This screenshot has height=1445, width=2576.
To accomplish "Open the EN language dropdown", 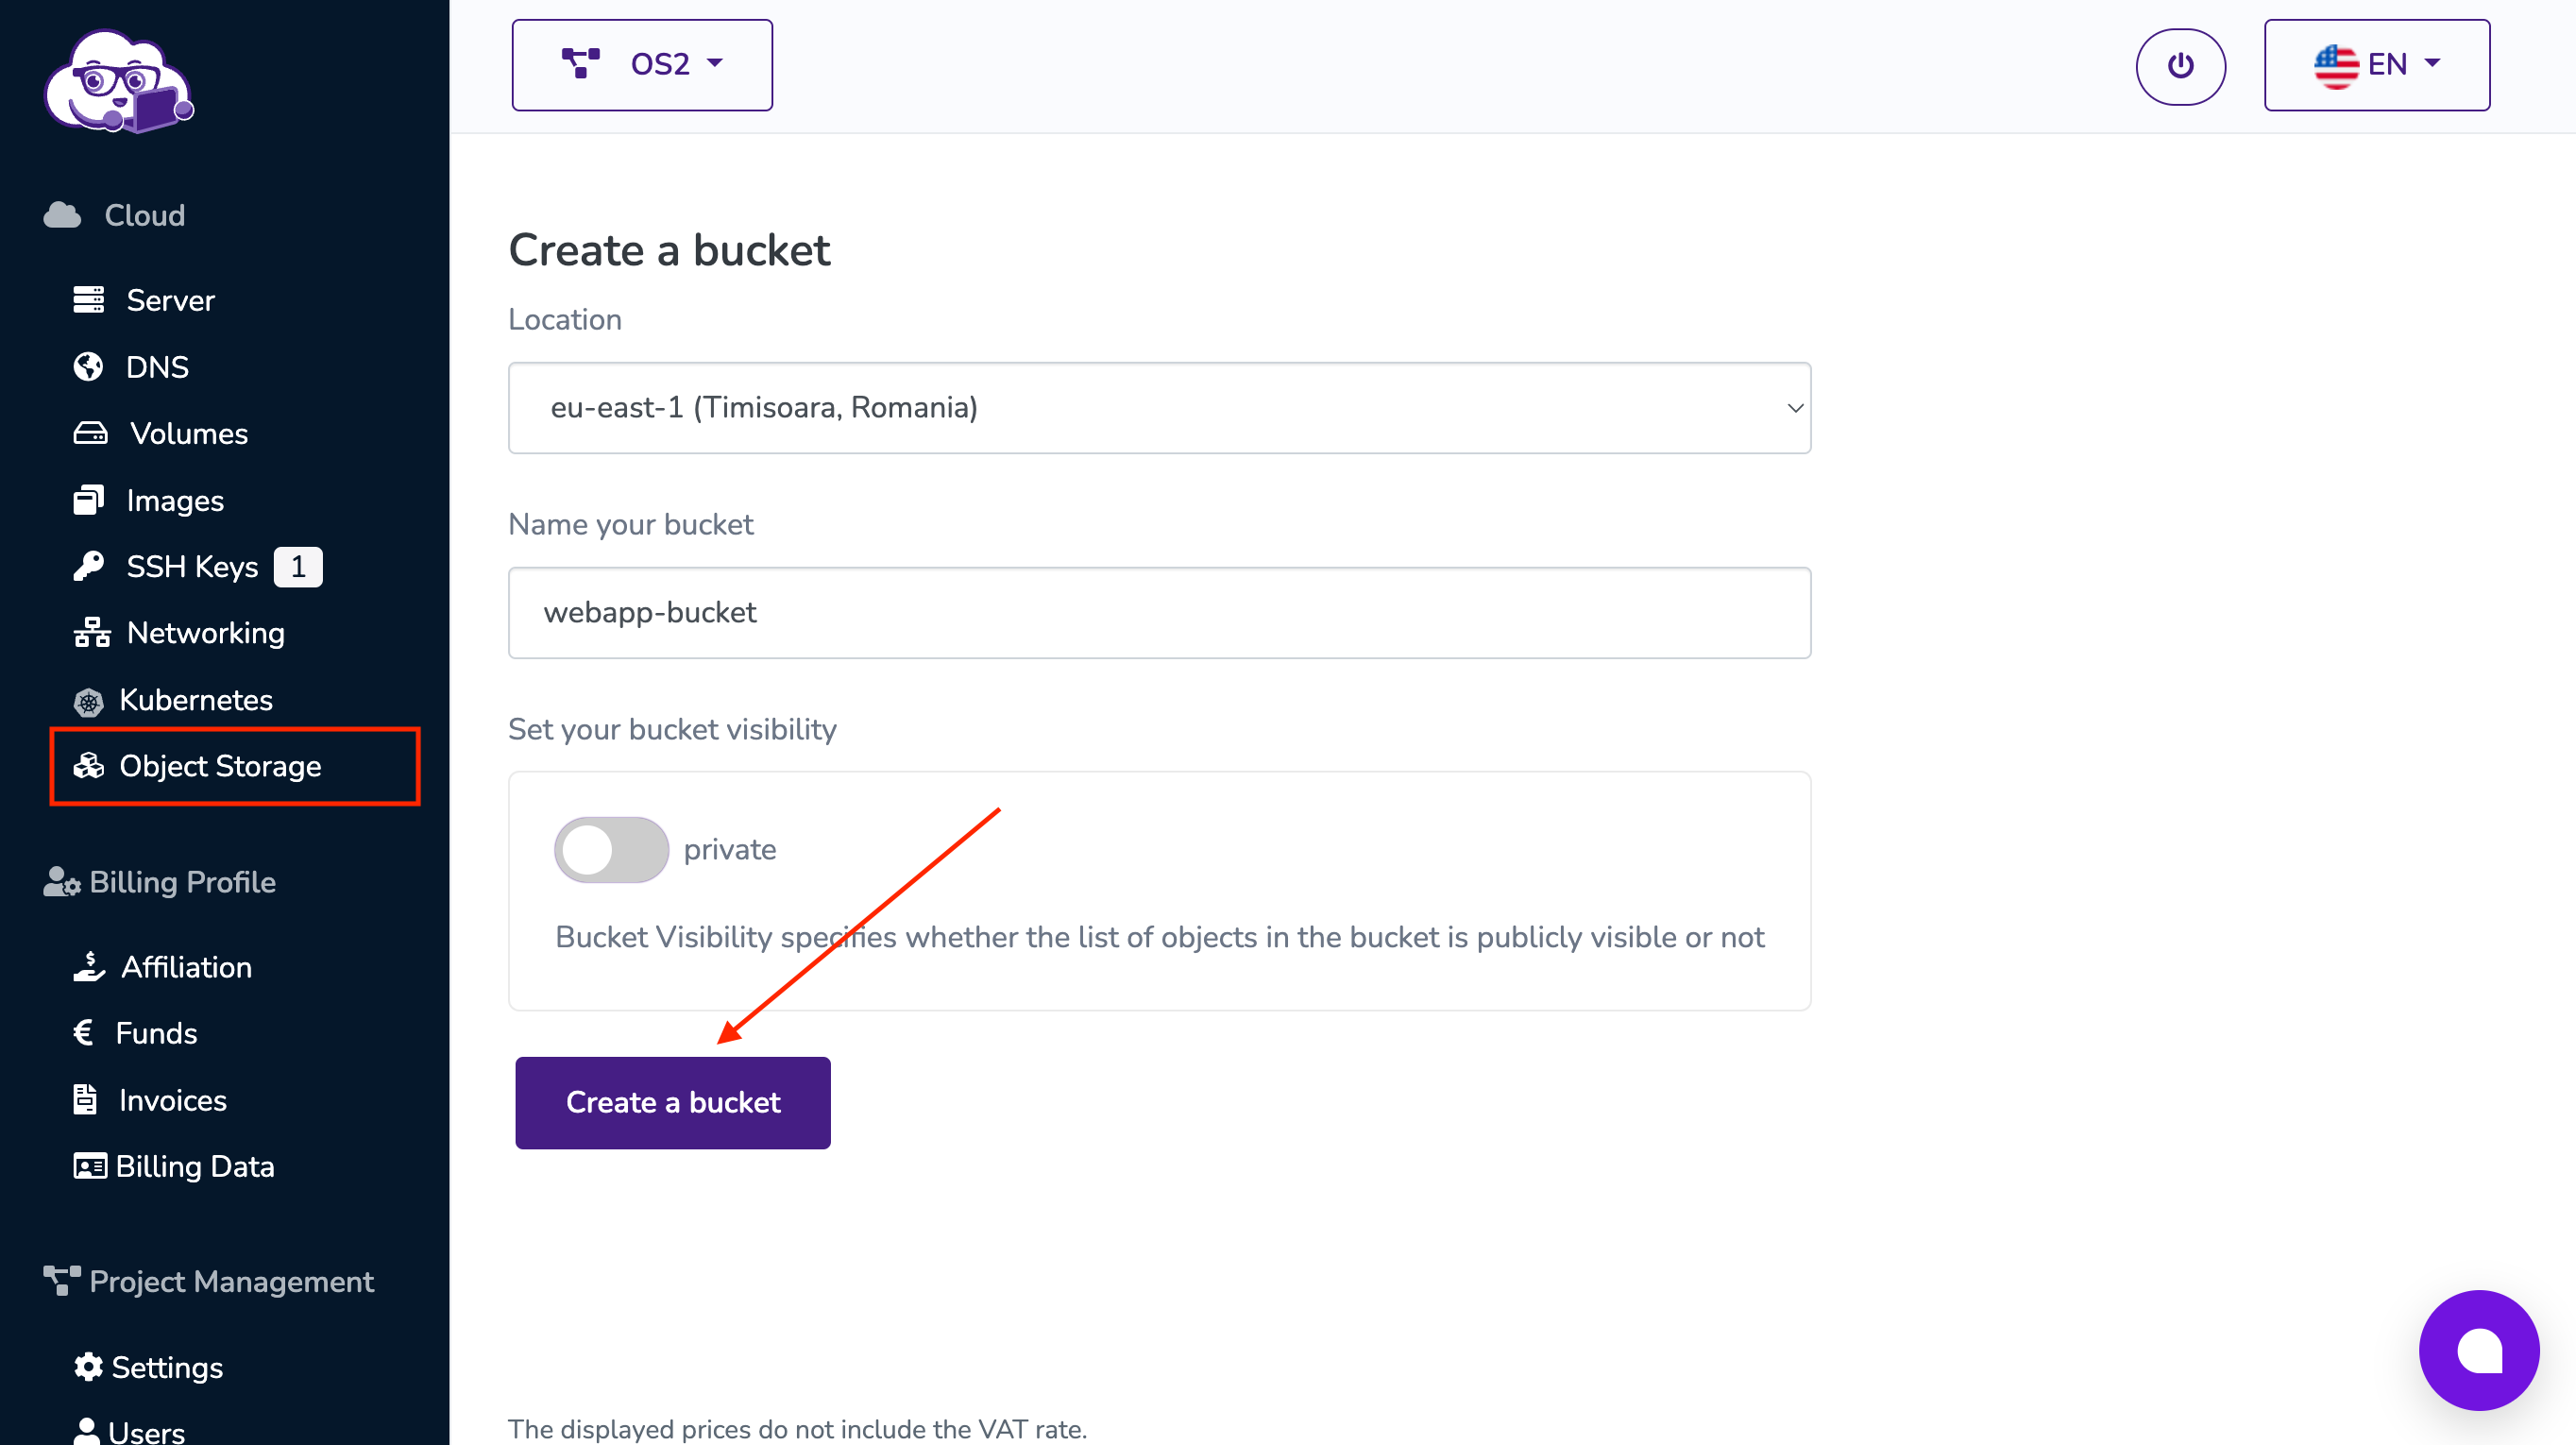I will tap(2377, 64).
